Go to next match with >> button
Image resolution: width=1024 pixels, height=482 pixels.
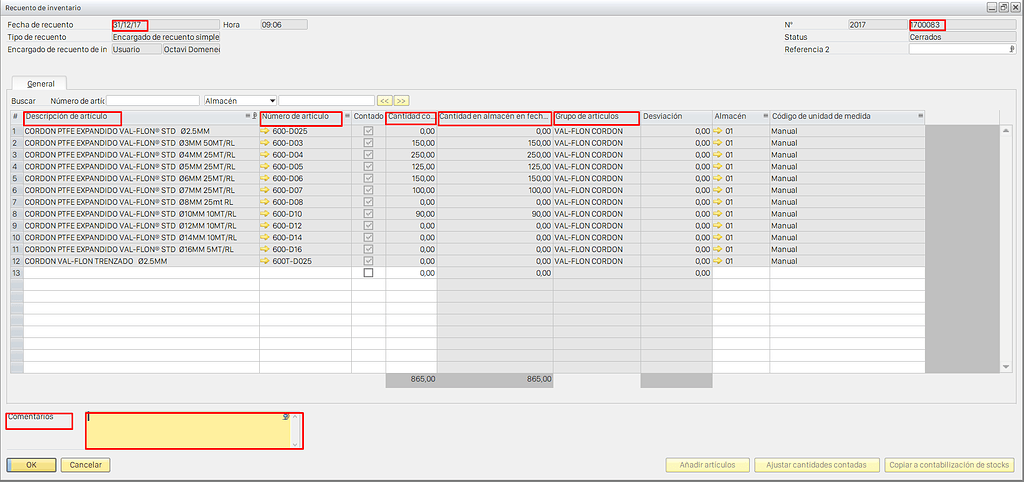pos(402,101)
